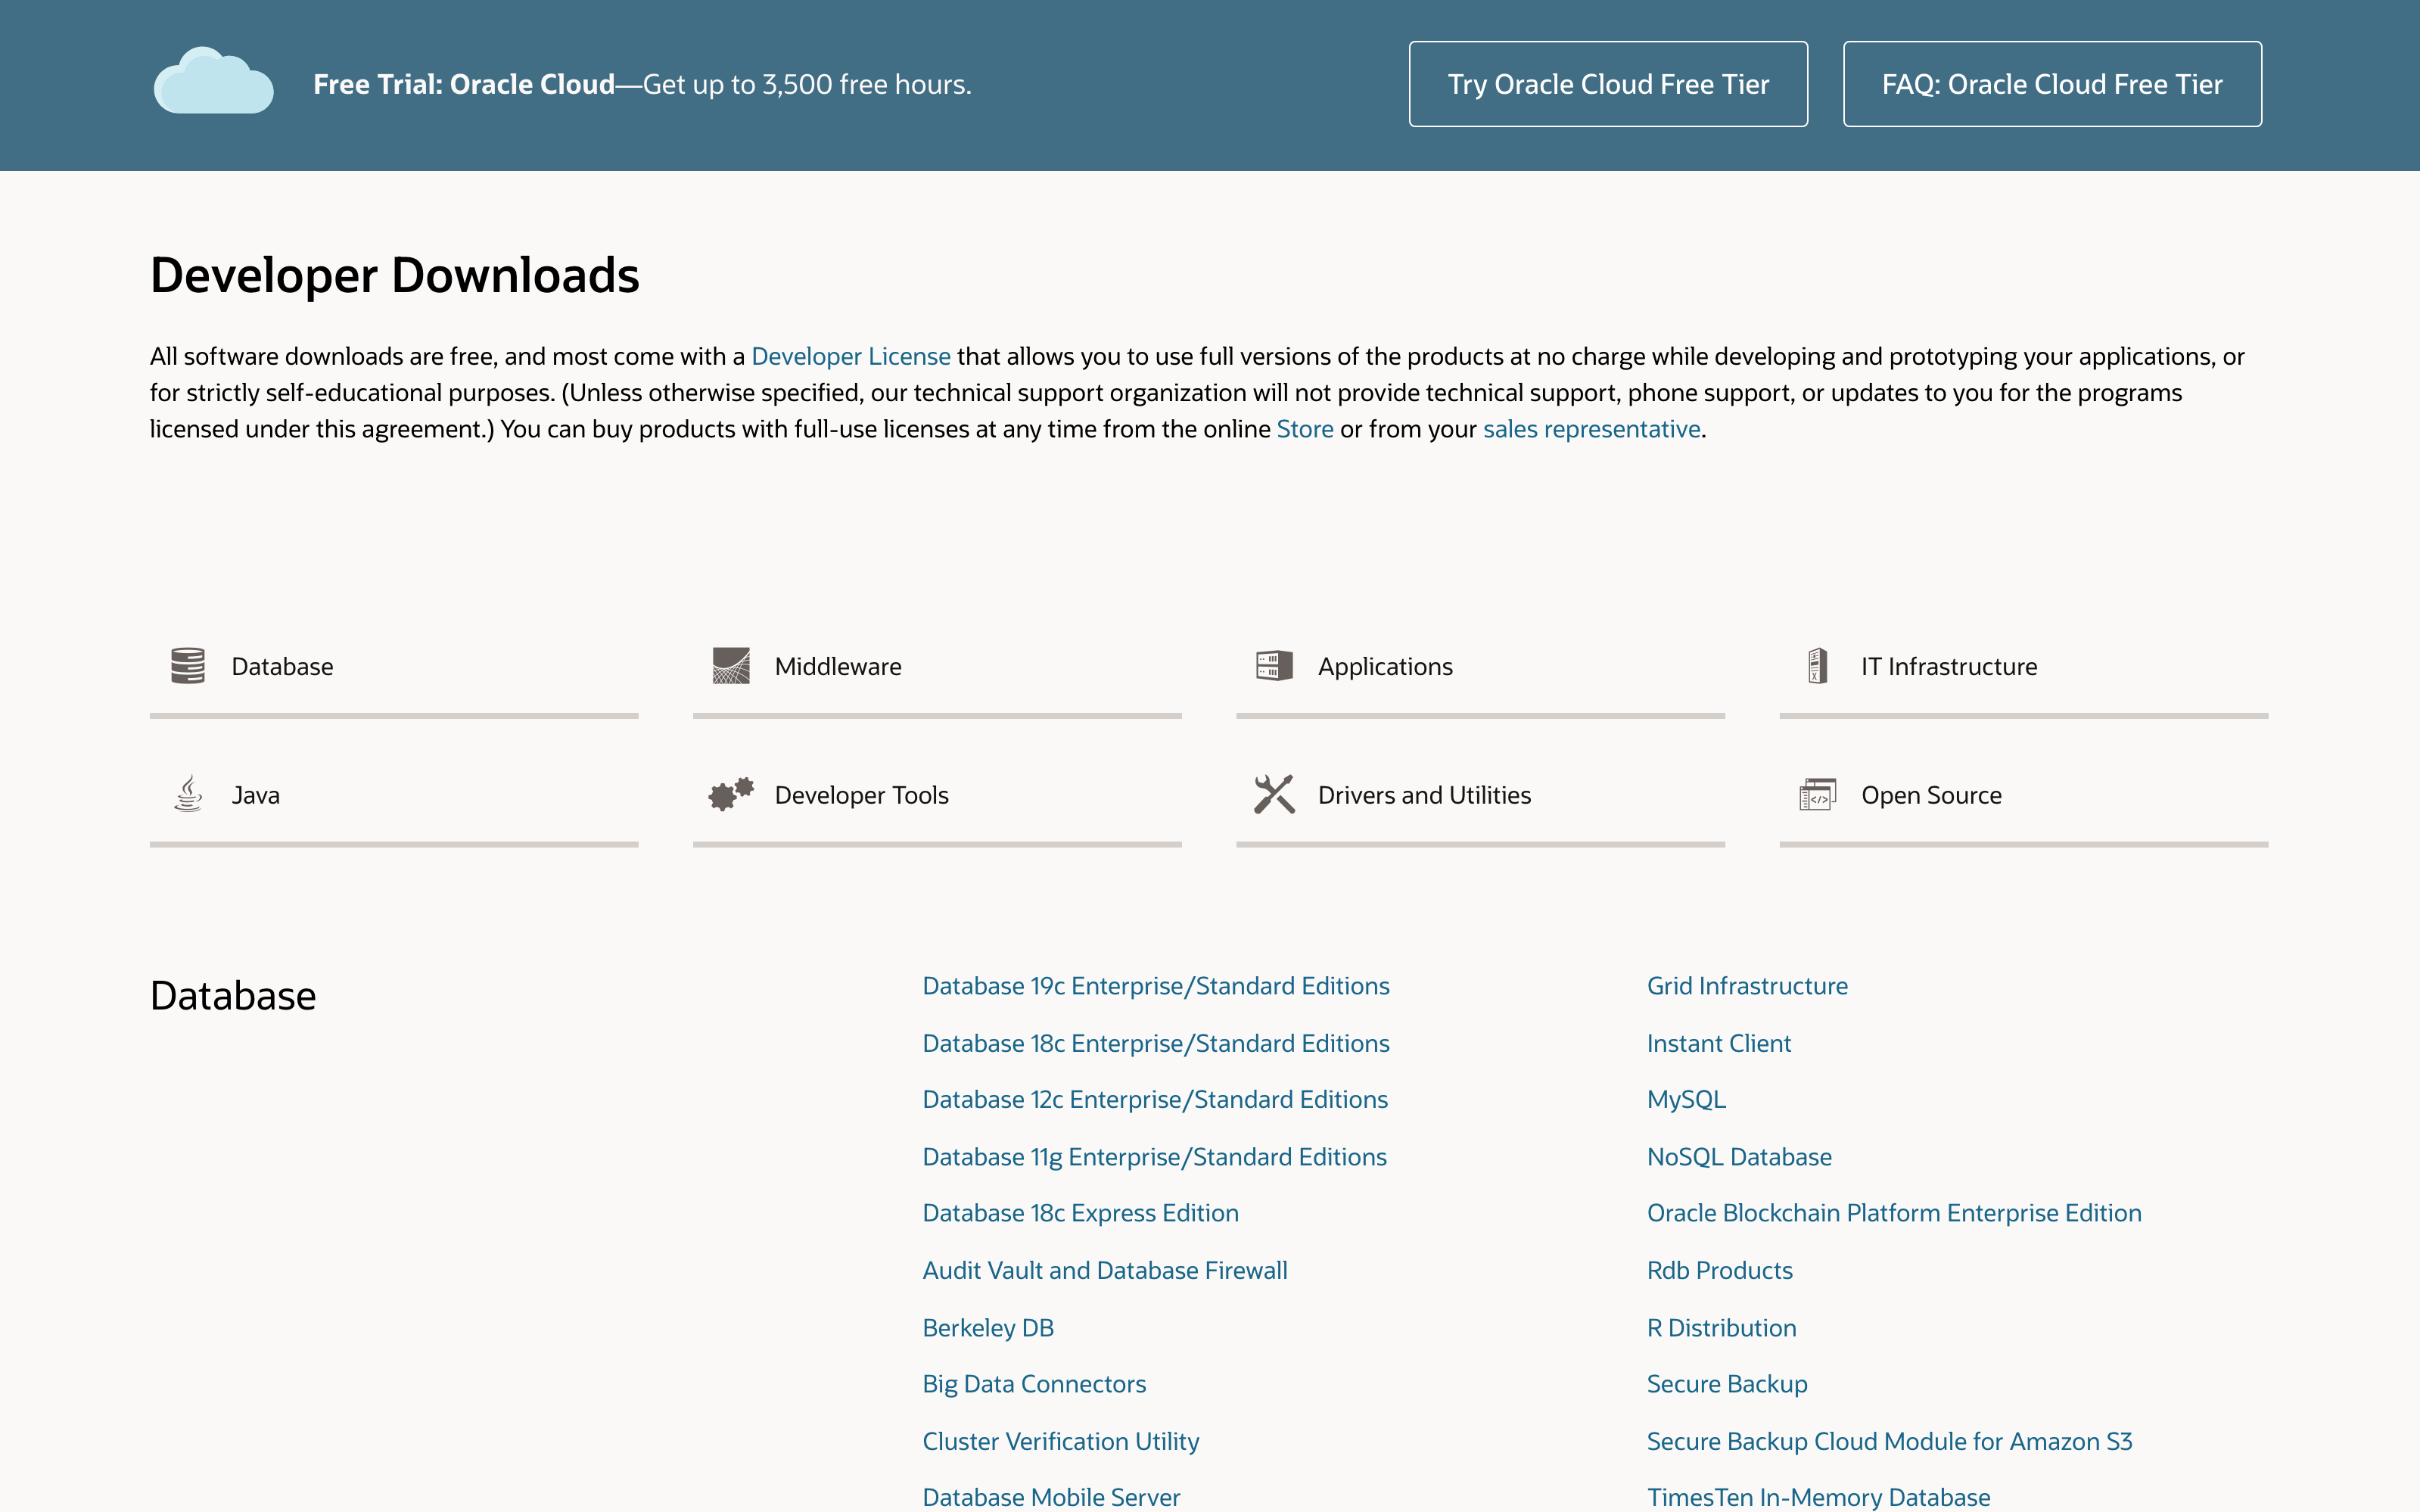
Task: Select the Open Source category tab
Action: (2024, 796)
